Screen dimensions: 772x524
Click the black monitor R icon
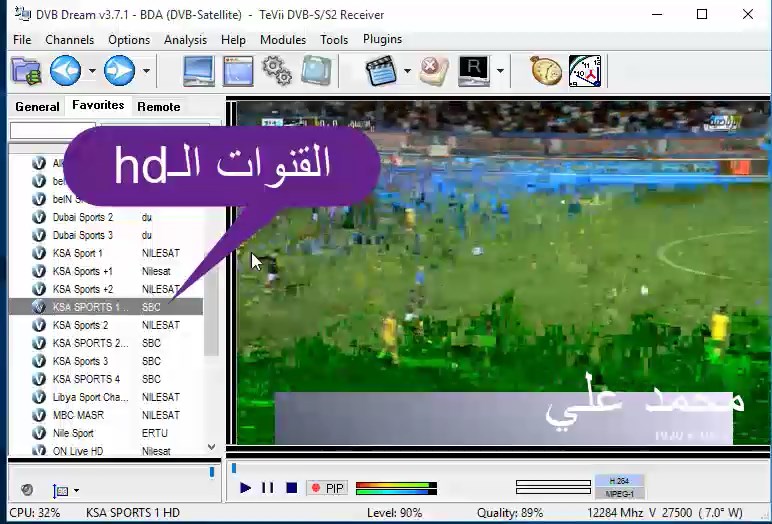click(474, 71)
